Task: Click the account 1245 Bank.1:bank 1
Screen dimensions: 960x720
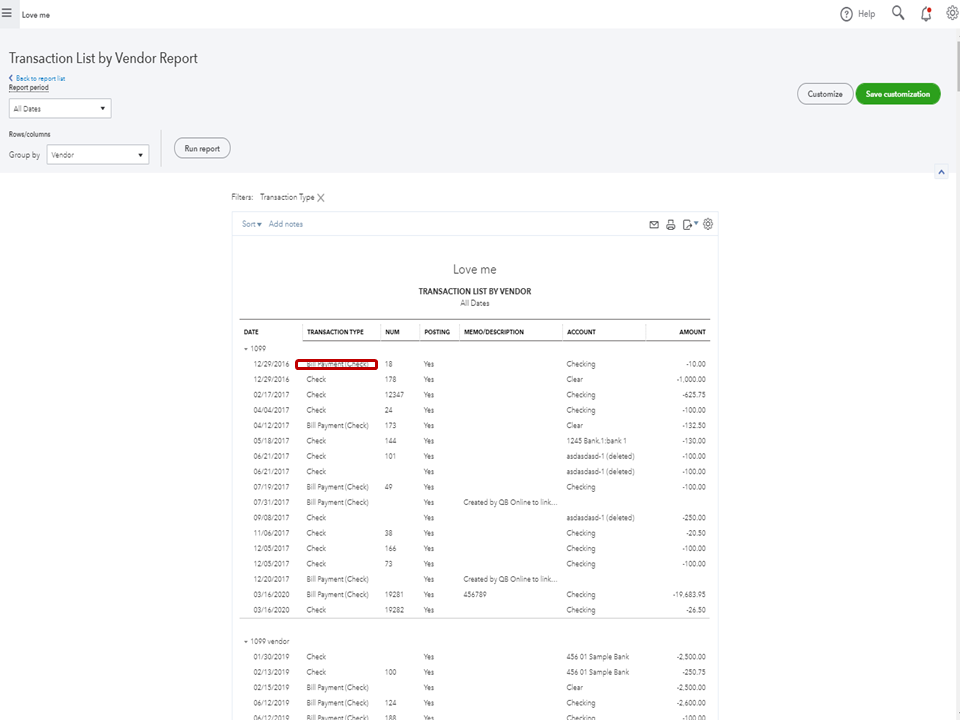Action: click(596, 441)
